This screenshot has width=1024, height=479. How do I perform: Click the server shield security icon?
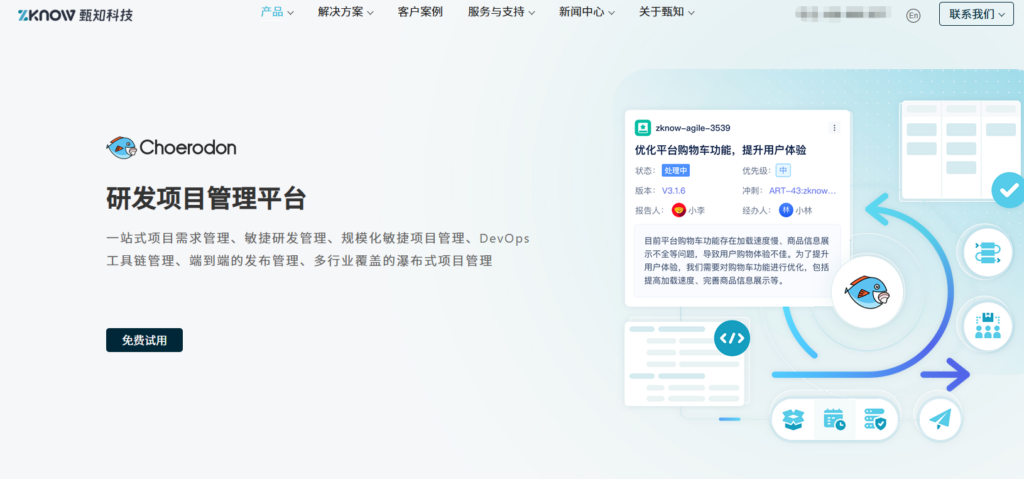(x=874, y=420)
